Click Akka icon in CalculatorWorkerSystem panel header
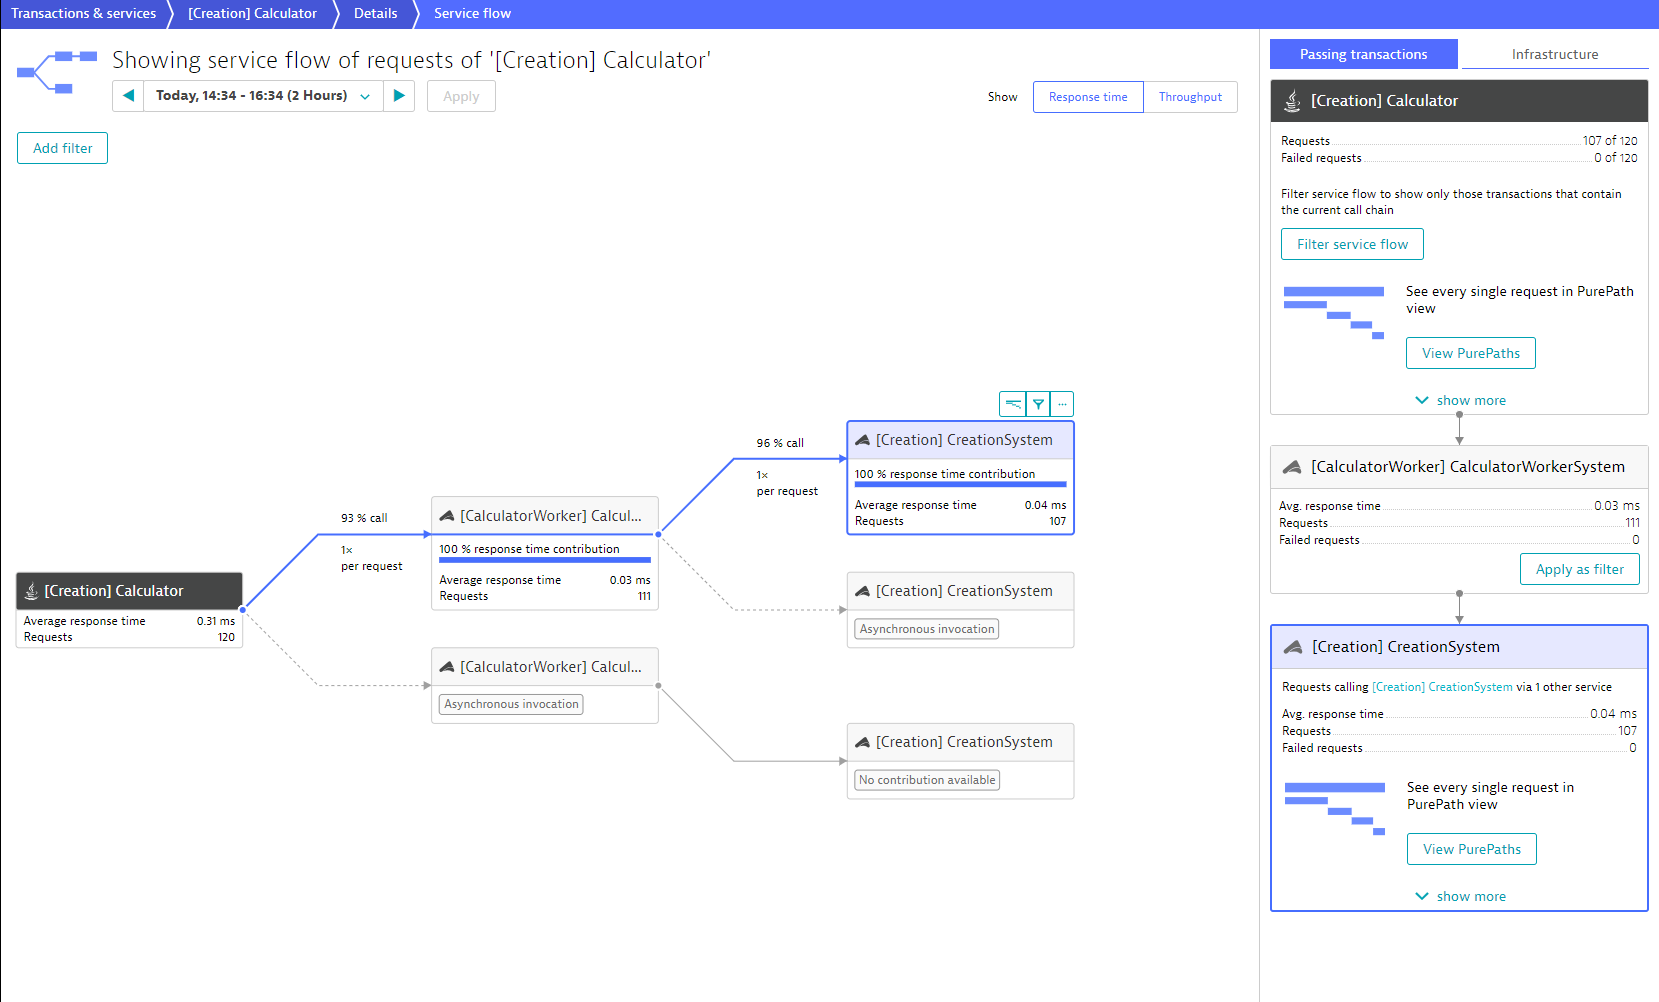The width and height of the screenshot is (1659, 1002). pyautogui.click(x=1292, y=467)
